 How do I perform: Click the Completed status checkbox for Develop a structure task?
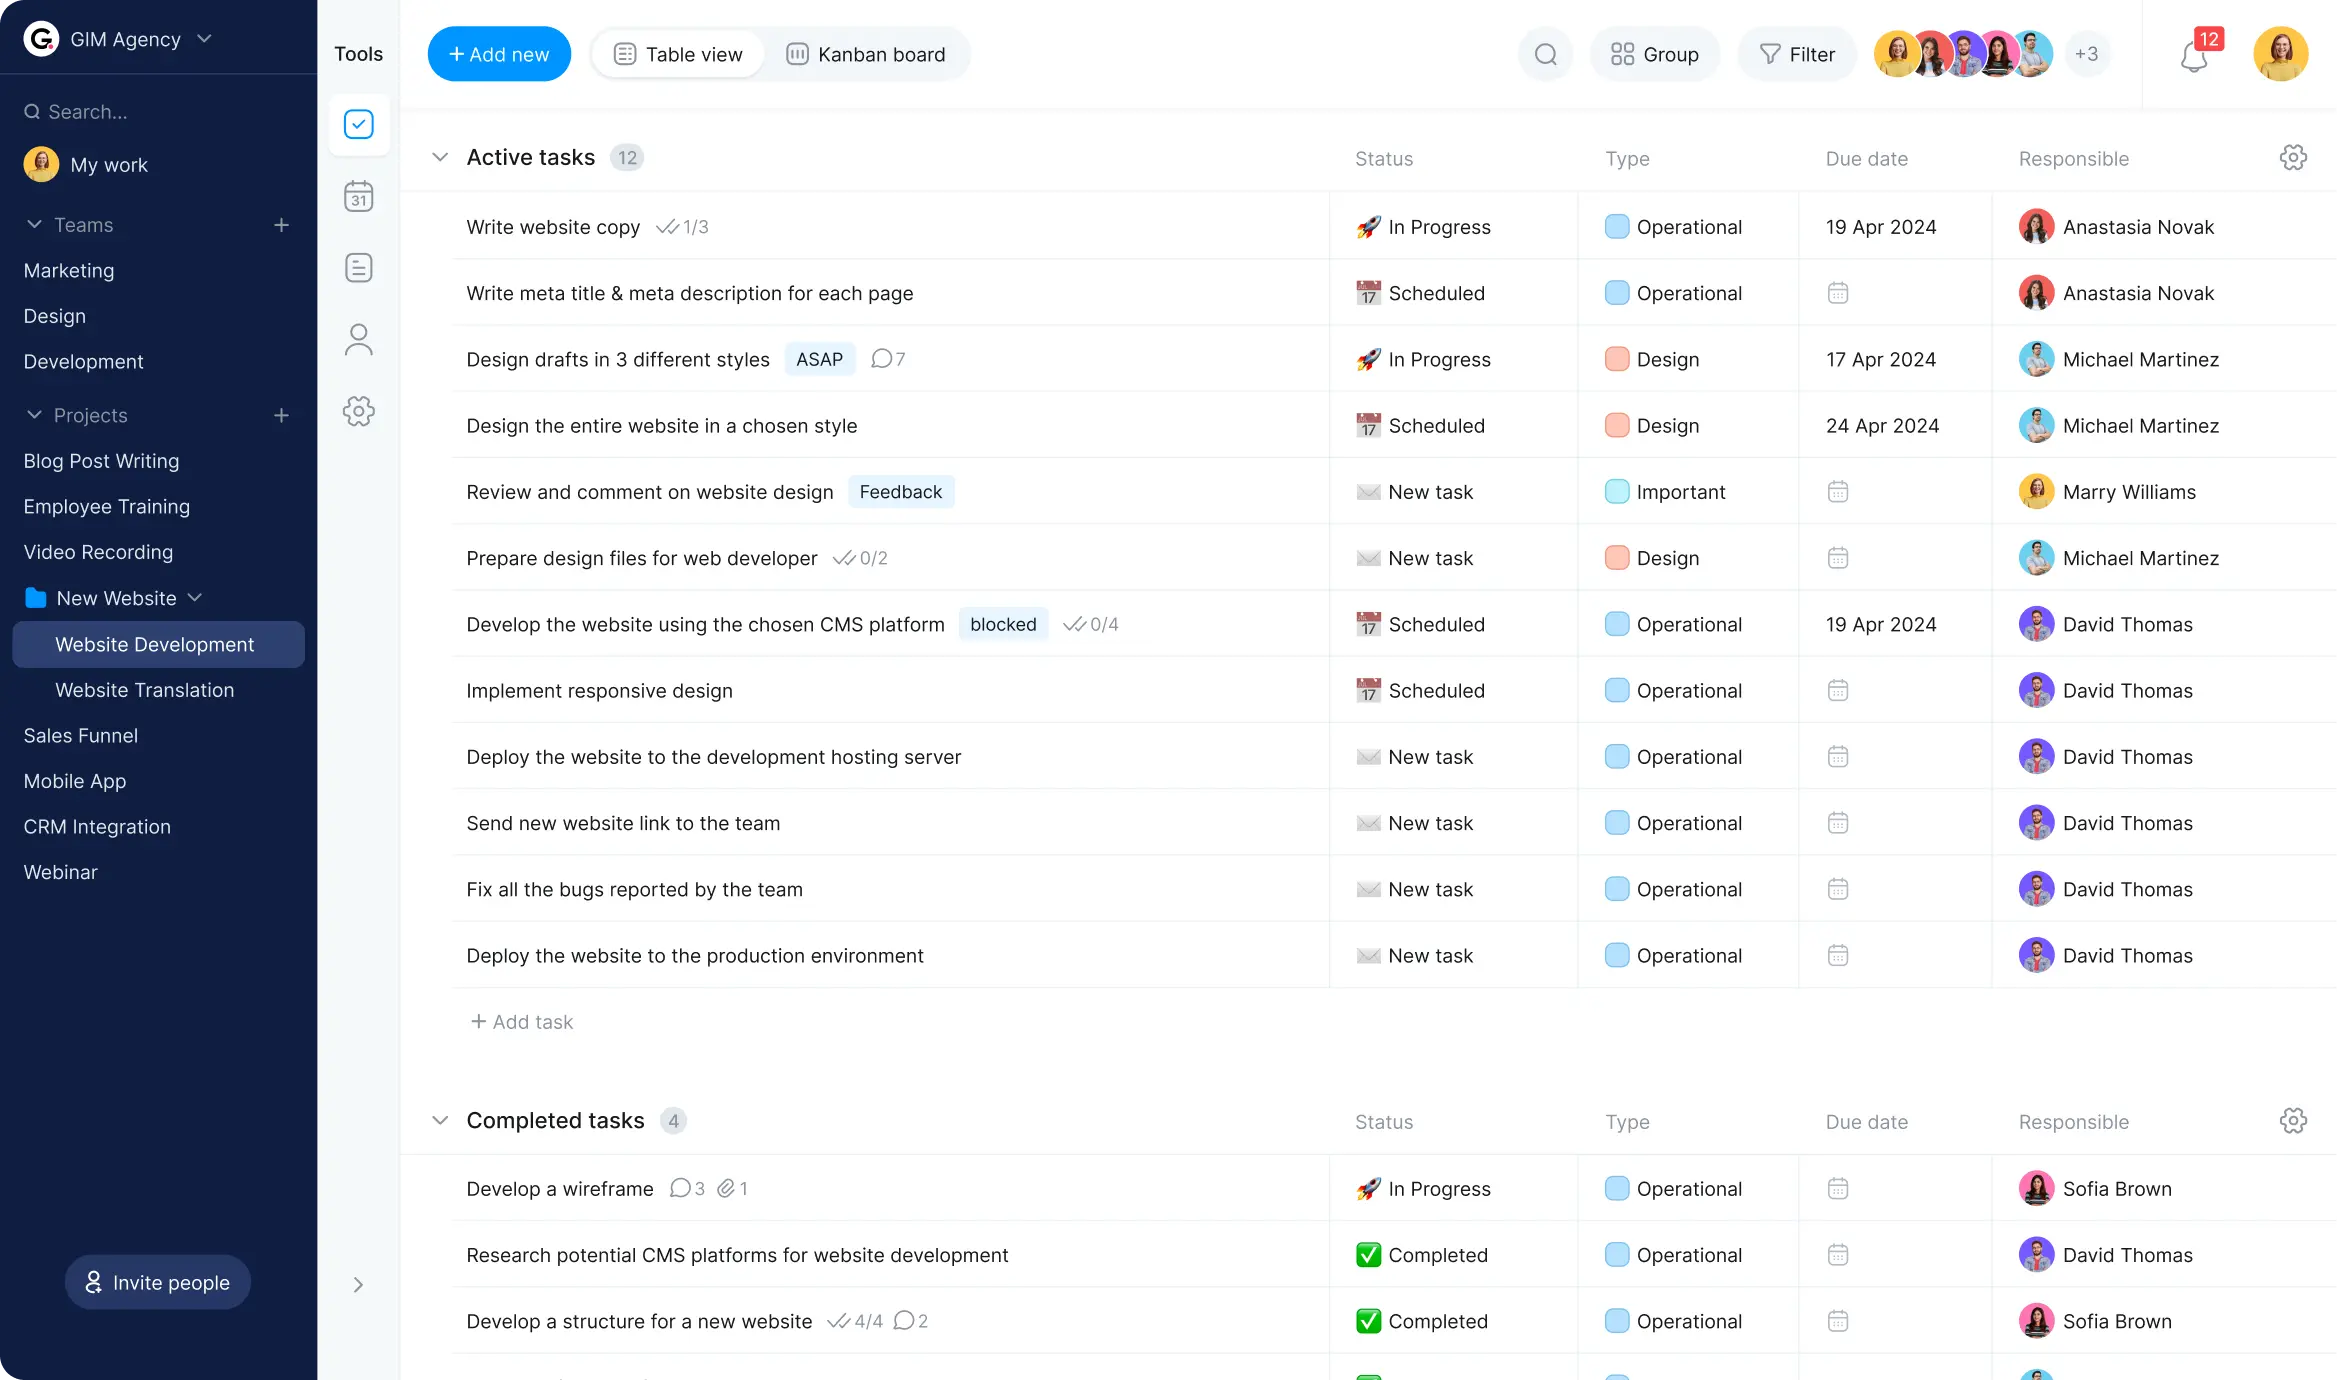[x=1368, y=1321]
